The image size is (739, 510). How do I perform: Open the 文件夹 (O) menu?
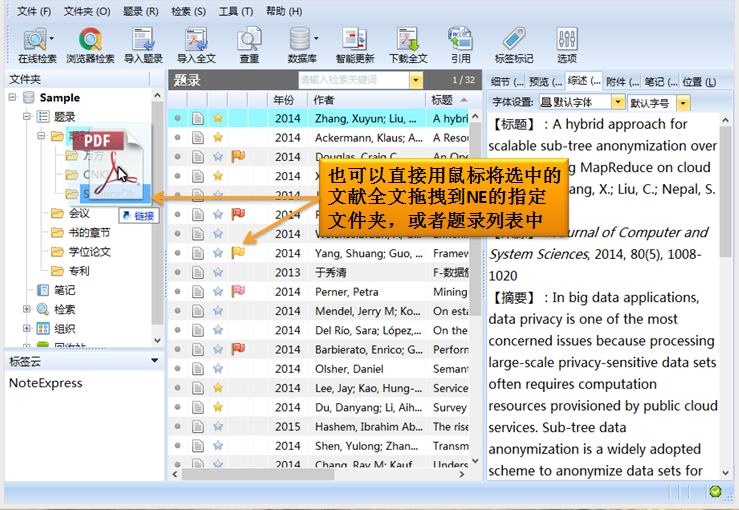tap(87, 11)
